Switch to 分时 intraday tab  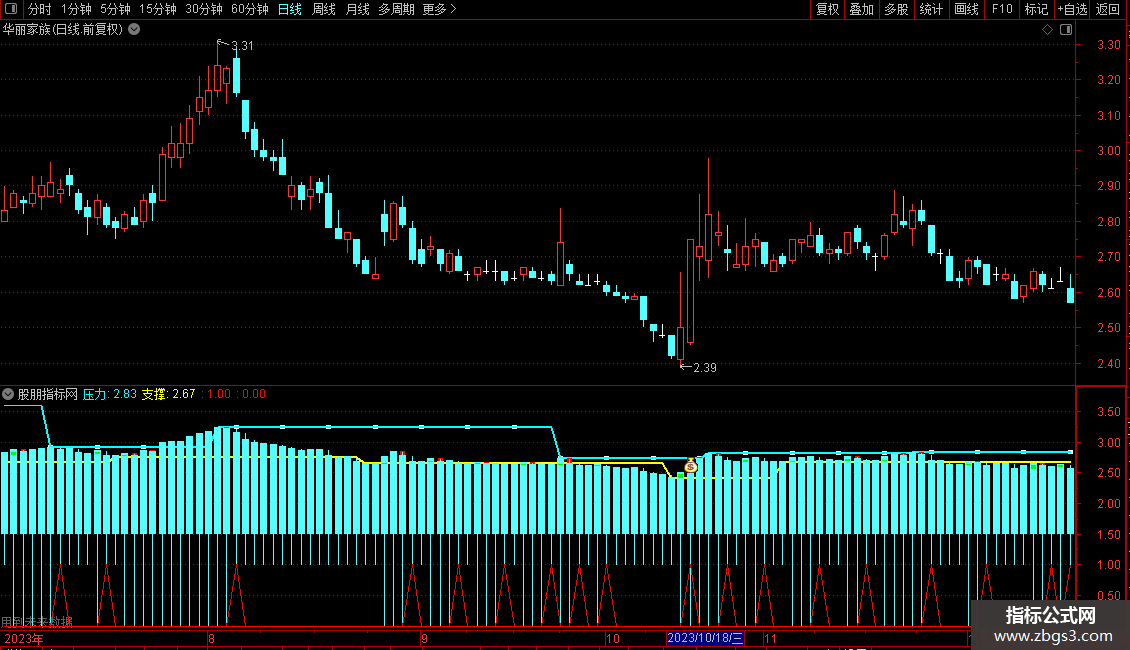click(x=40, y=9)
